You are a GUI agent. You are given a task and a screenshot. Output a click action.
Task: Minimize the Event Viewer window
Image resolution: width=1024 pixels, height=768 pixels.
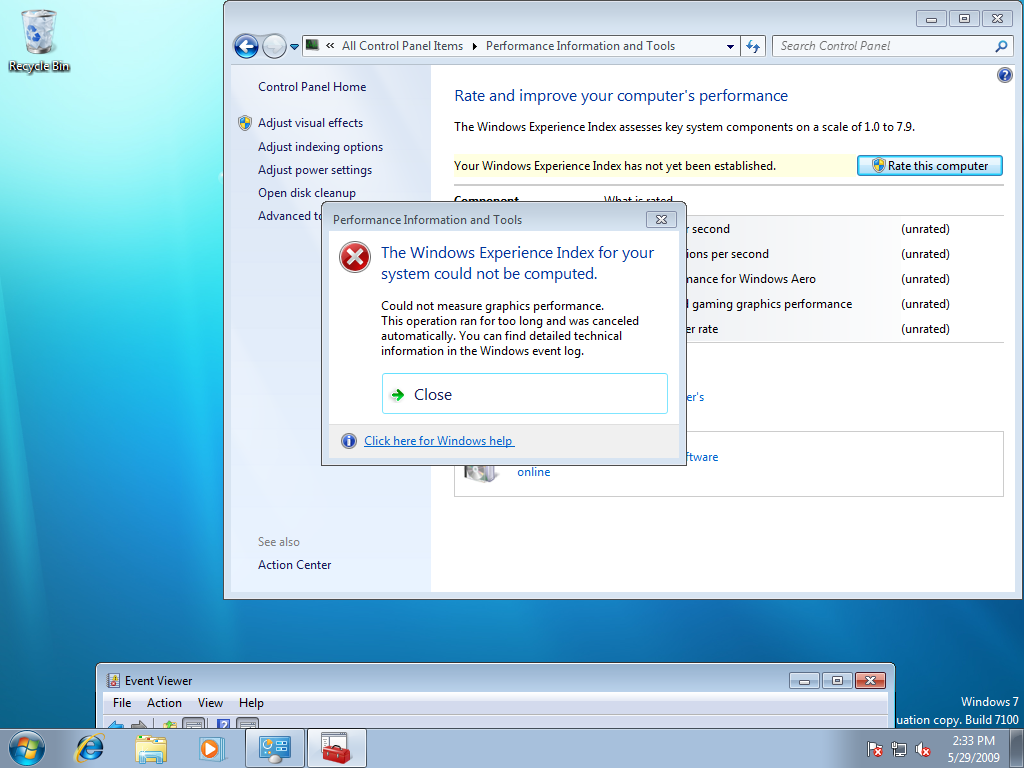pyautogui.click(x=805, y=680)
